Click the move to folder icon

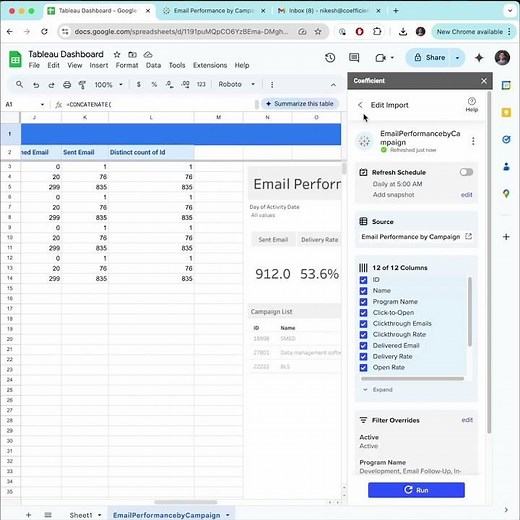[x=132, y=54]
